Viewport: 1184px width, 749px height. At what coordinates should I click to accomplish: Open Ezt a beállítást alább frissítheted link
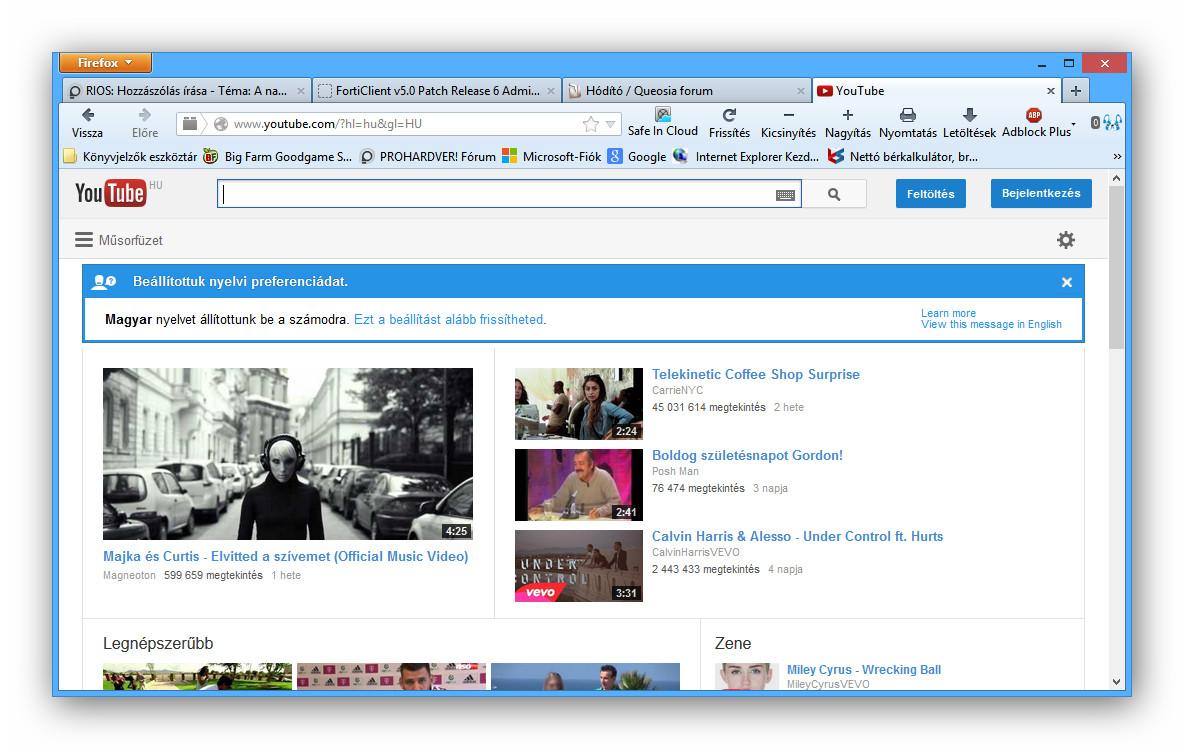click(x=450, y=319)
